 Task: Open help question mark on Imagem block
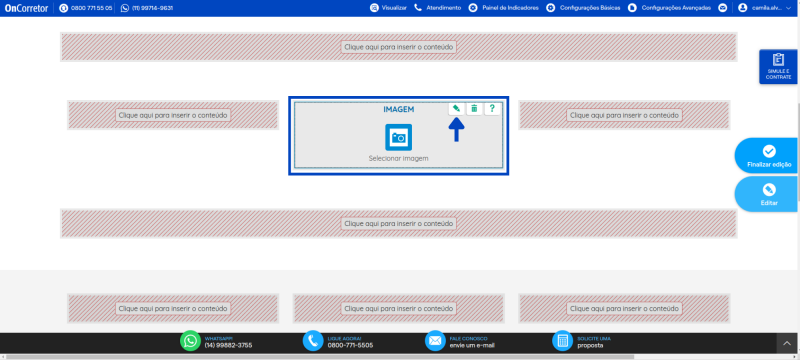(492, 109)
